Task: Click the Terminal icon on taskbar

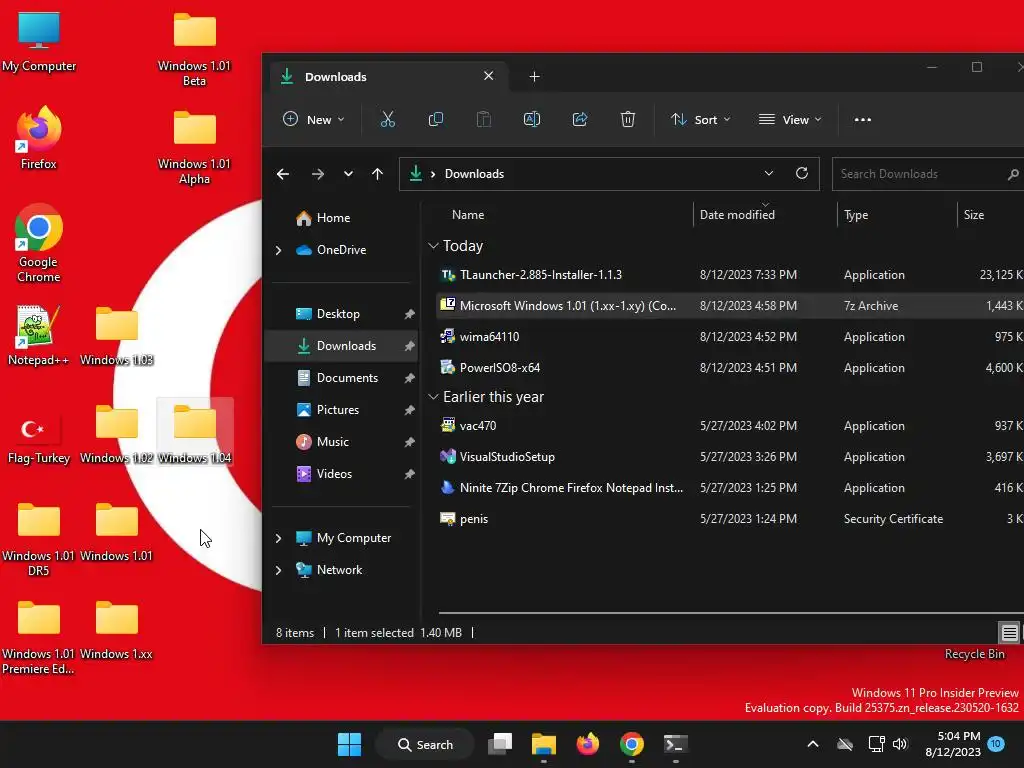Action: [675, 744]
